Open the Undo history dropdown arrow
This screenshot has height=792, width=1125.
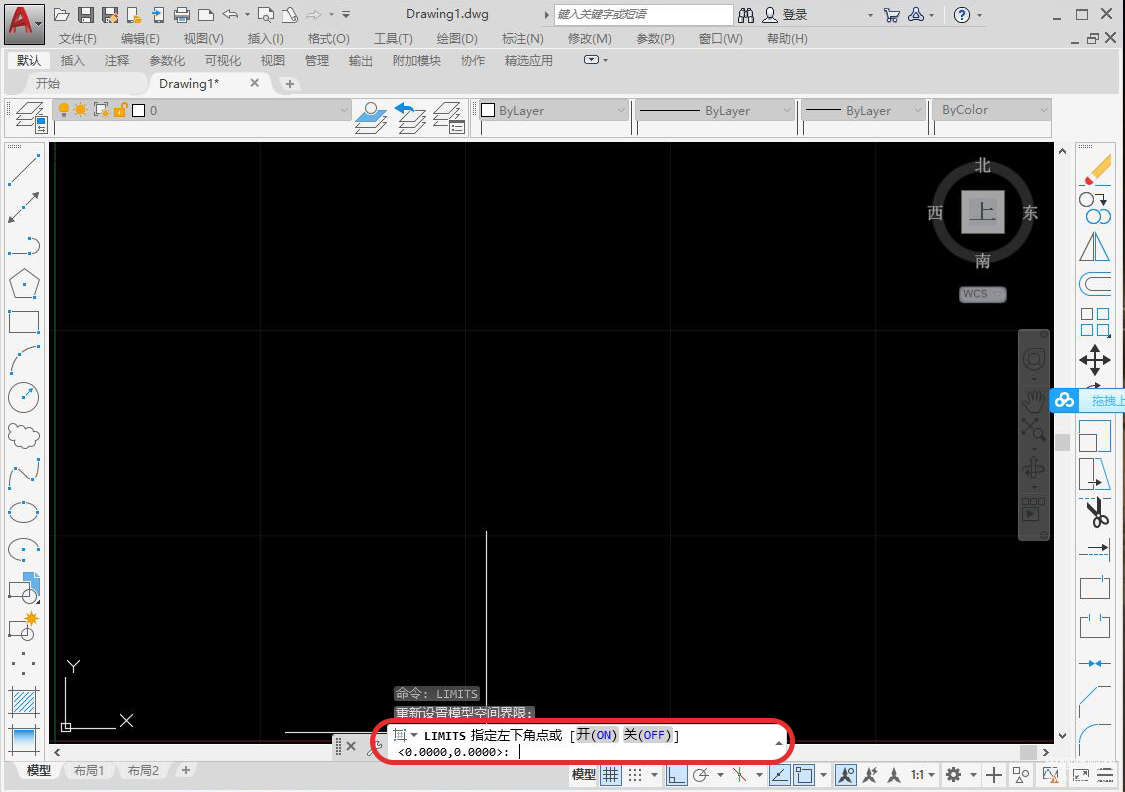248,14
